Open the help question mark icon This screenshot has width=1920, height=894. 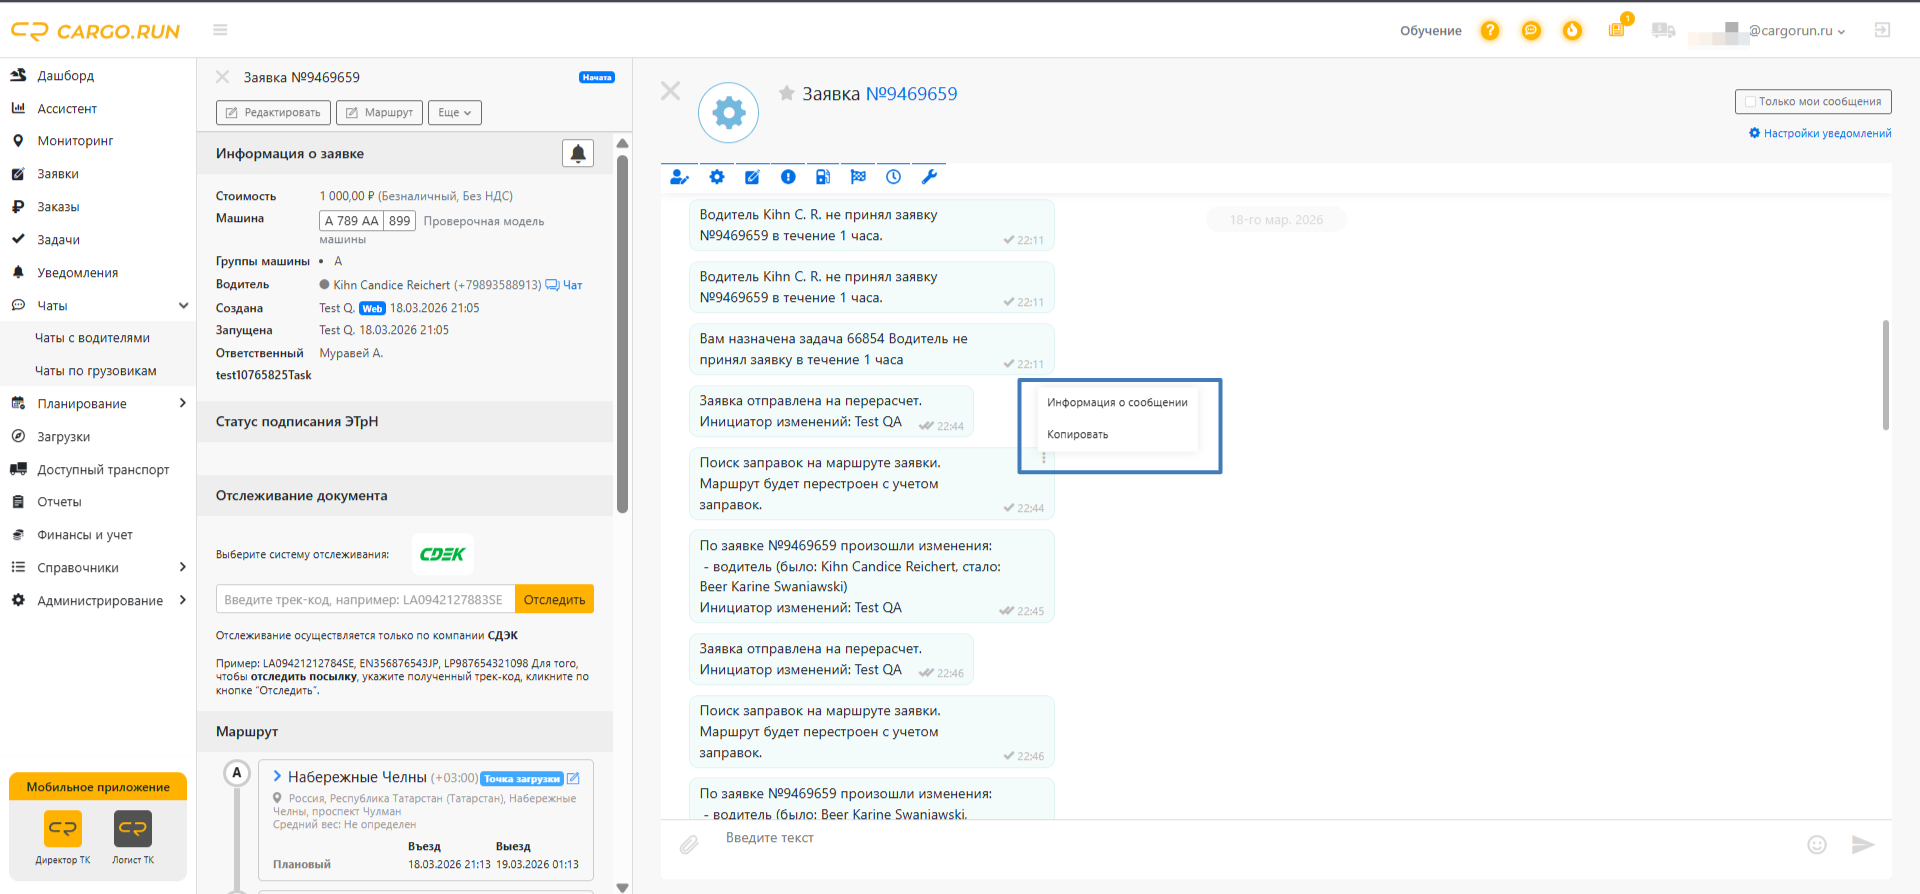(1490, 31)
